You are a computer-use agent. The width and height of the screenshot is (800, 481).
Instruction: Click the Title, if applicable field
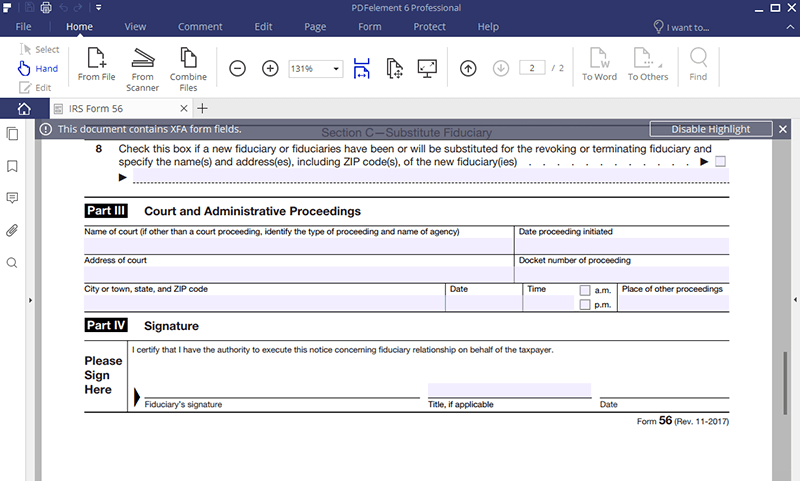(x=509, y=390)
